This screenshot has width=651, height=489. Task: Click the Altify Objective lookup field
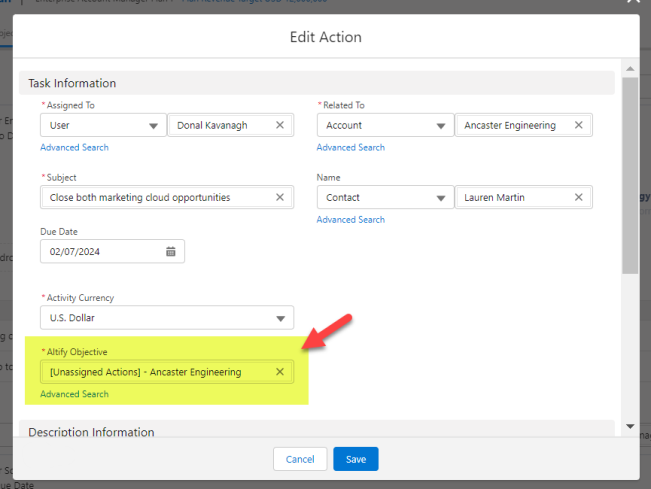167,372
